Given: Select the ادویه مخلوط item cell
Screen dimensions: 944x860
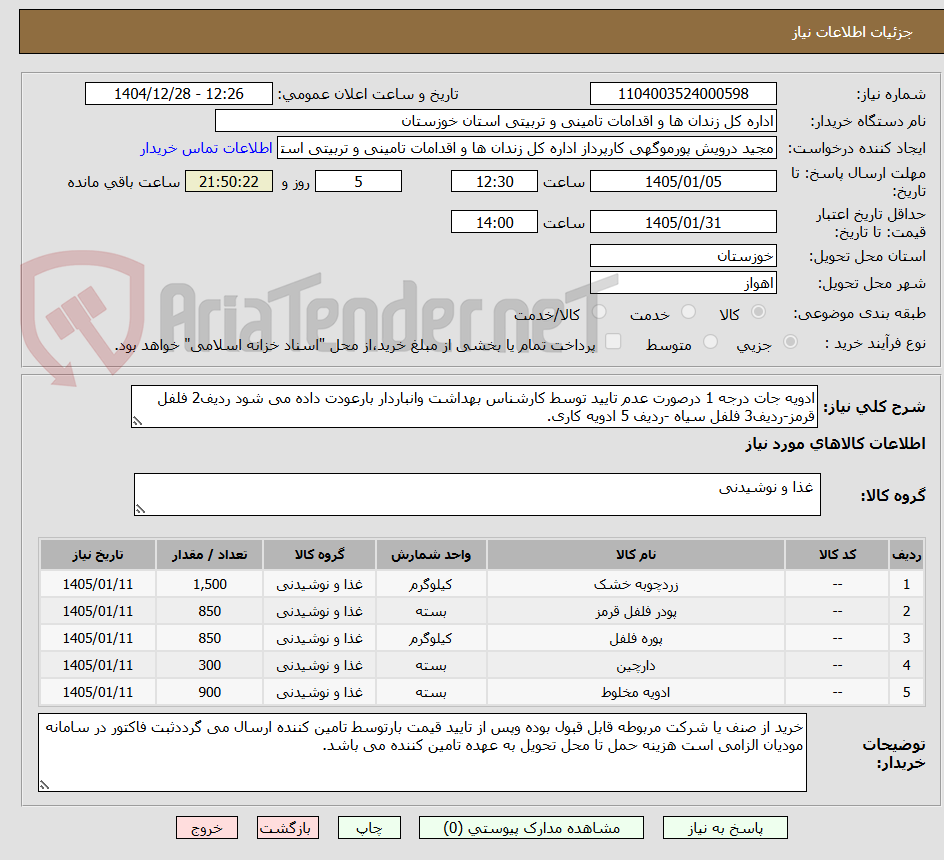Looking at the screenshot, I should tap(636, 693).
